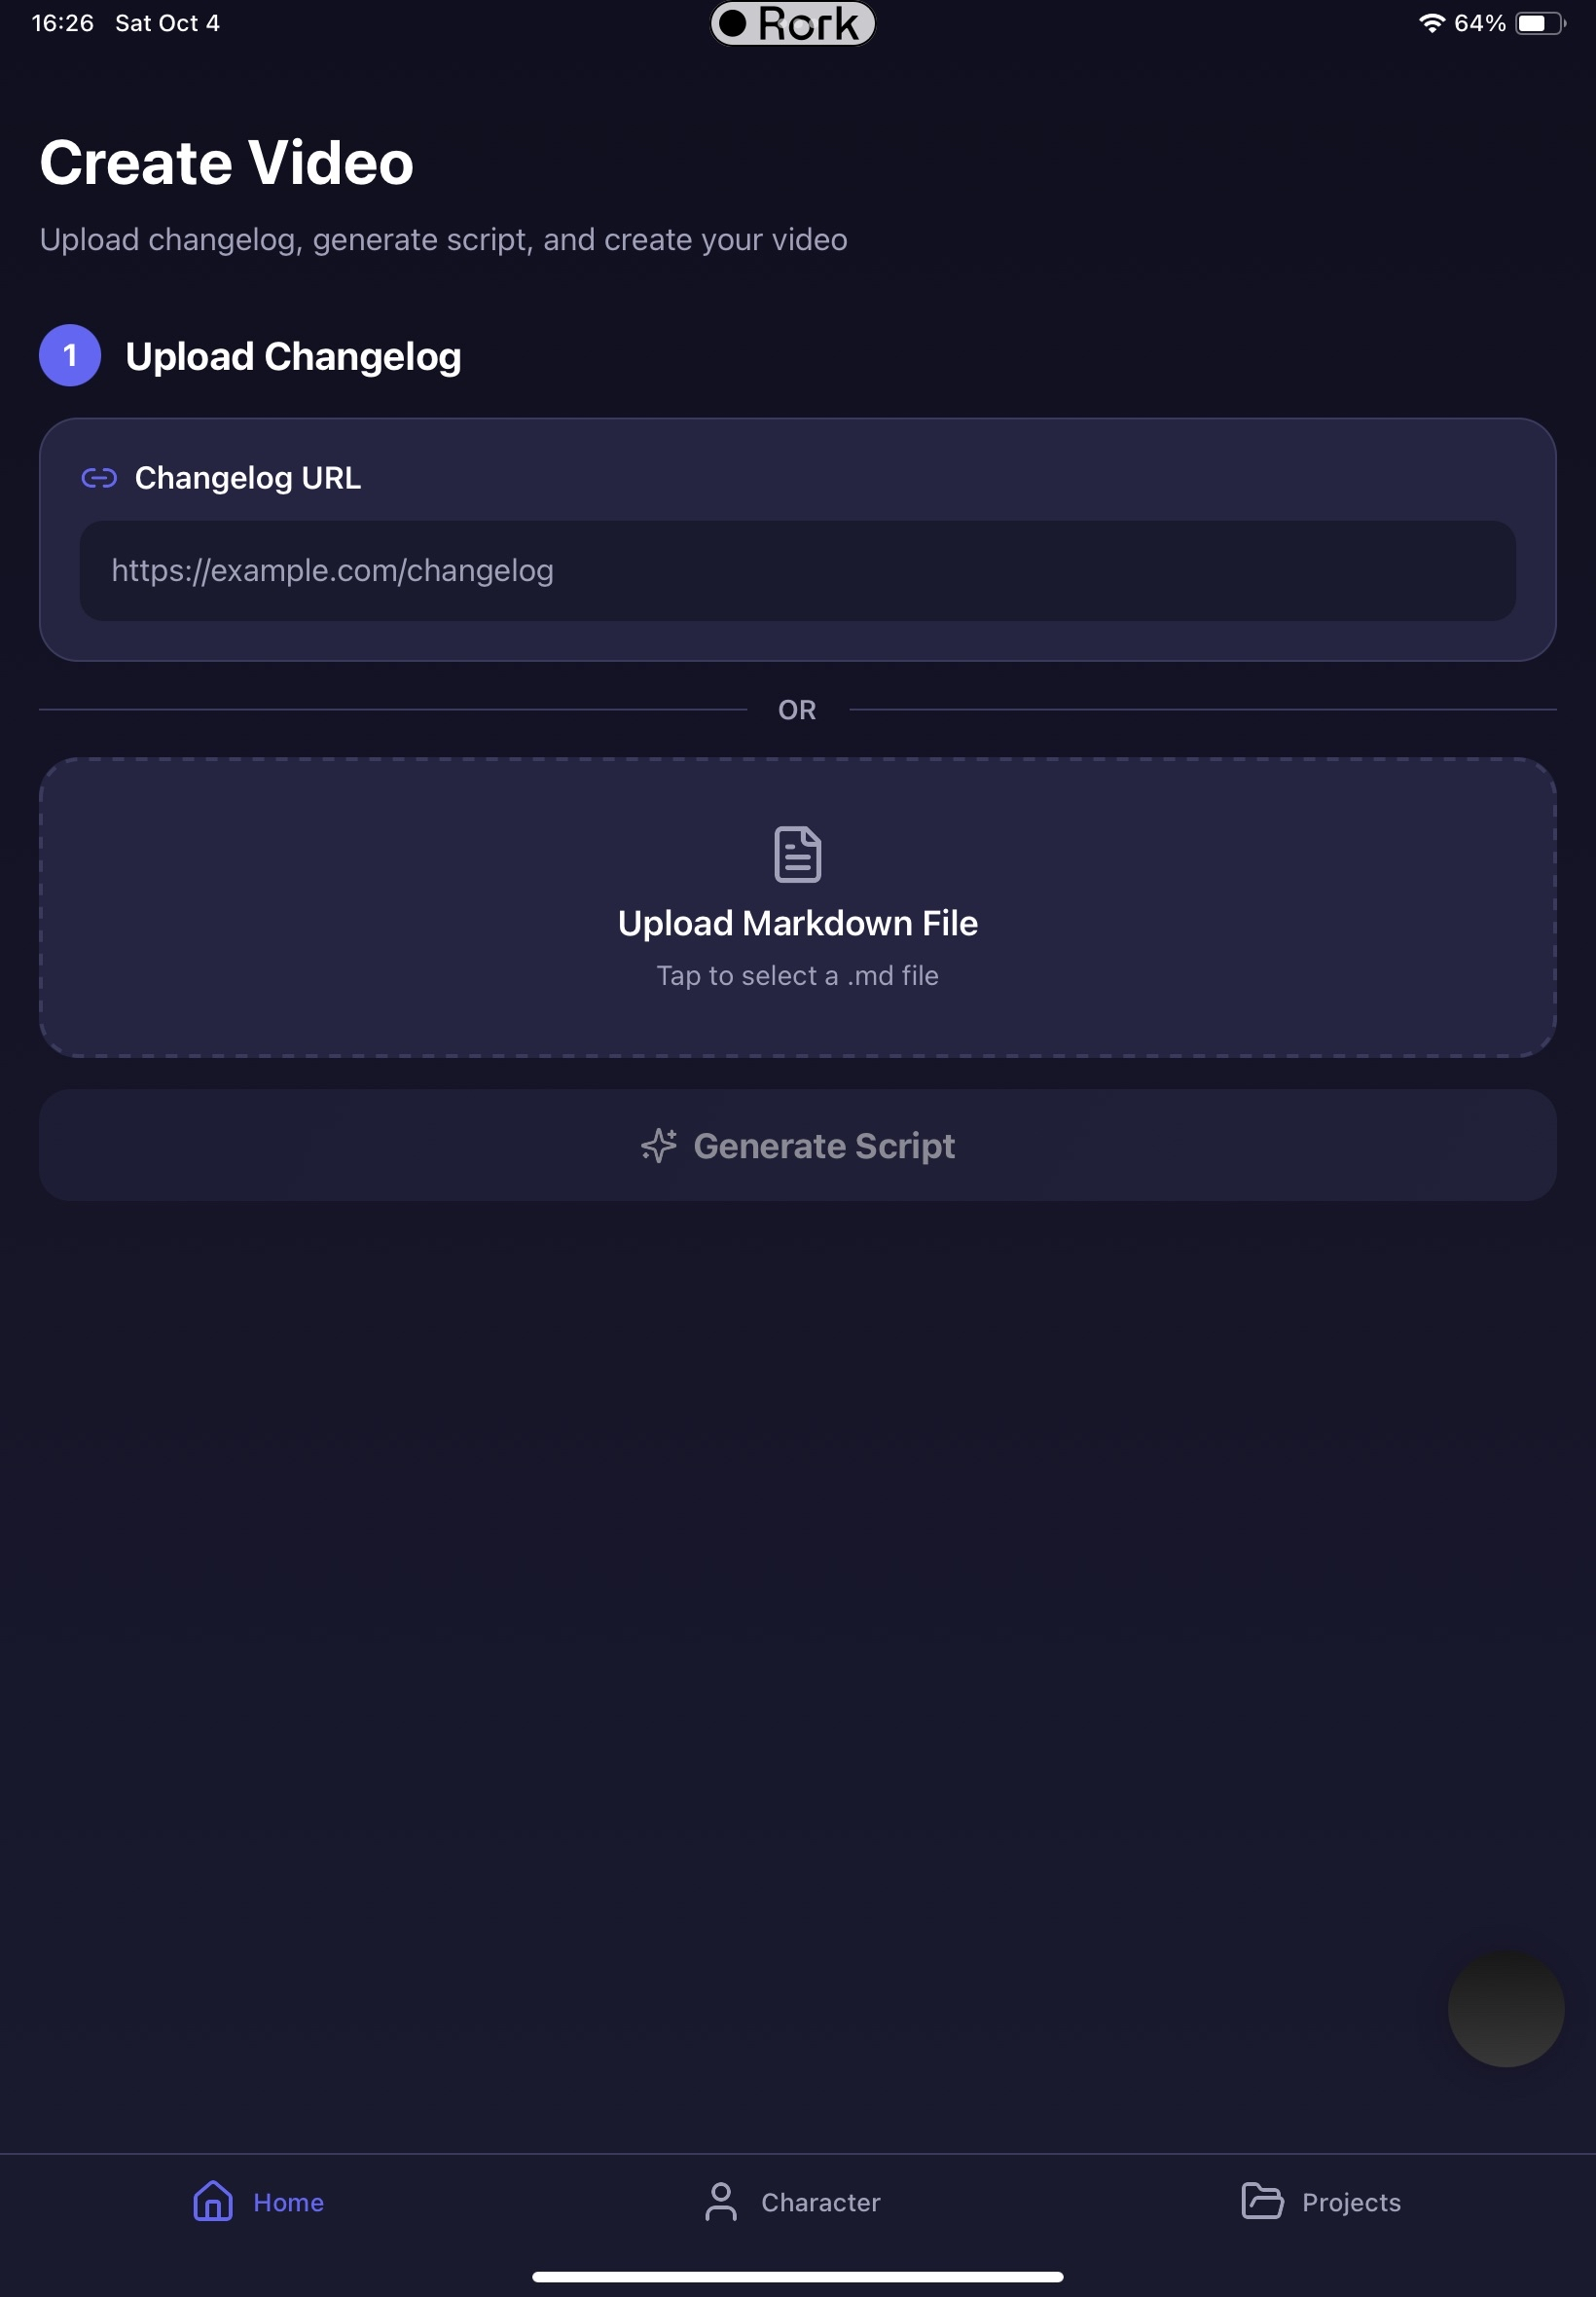Tap the Rork pill at top

(793, 23)
